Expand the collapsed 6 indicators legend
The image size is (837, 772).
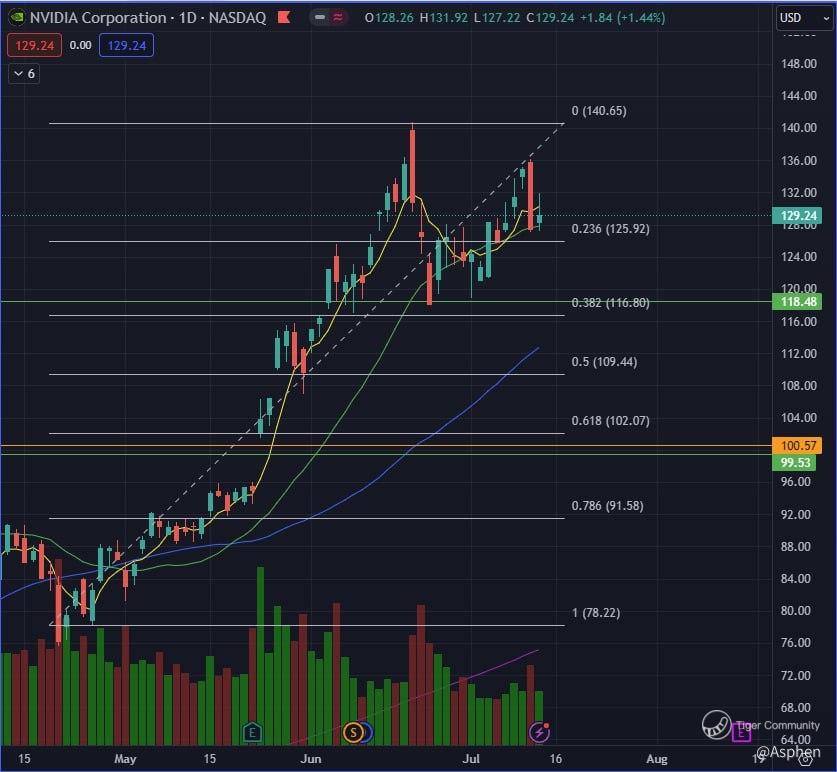coord(24,74)
